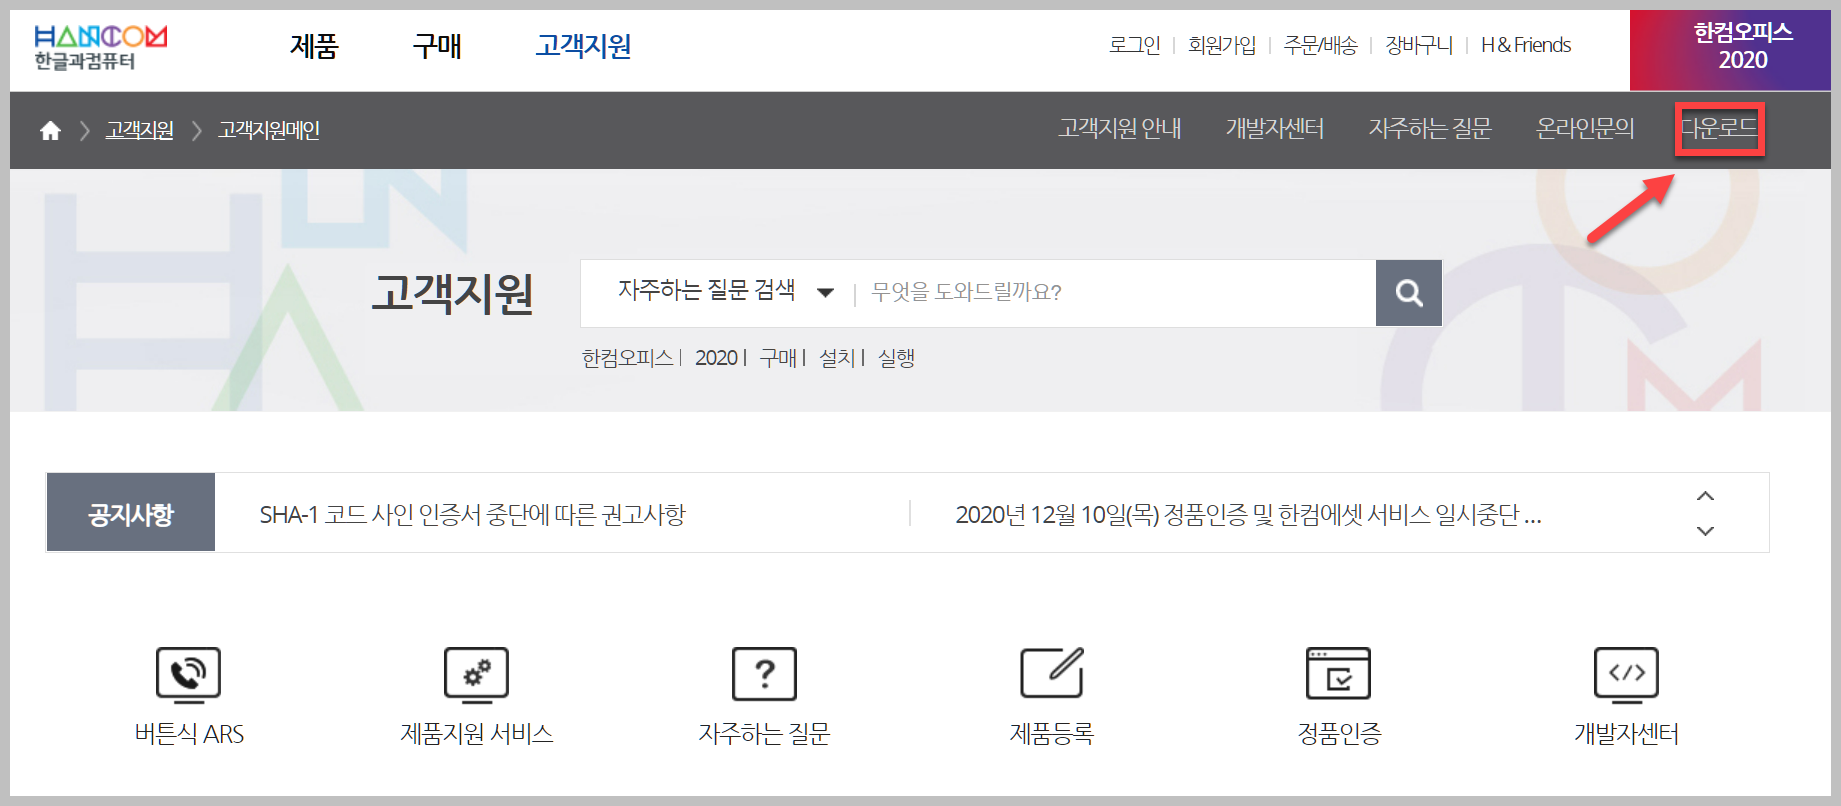Open the 2020년 12월 10일 정품인증 notice
This screenshot has width=1841, height=806.
coord(1248,515)
